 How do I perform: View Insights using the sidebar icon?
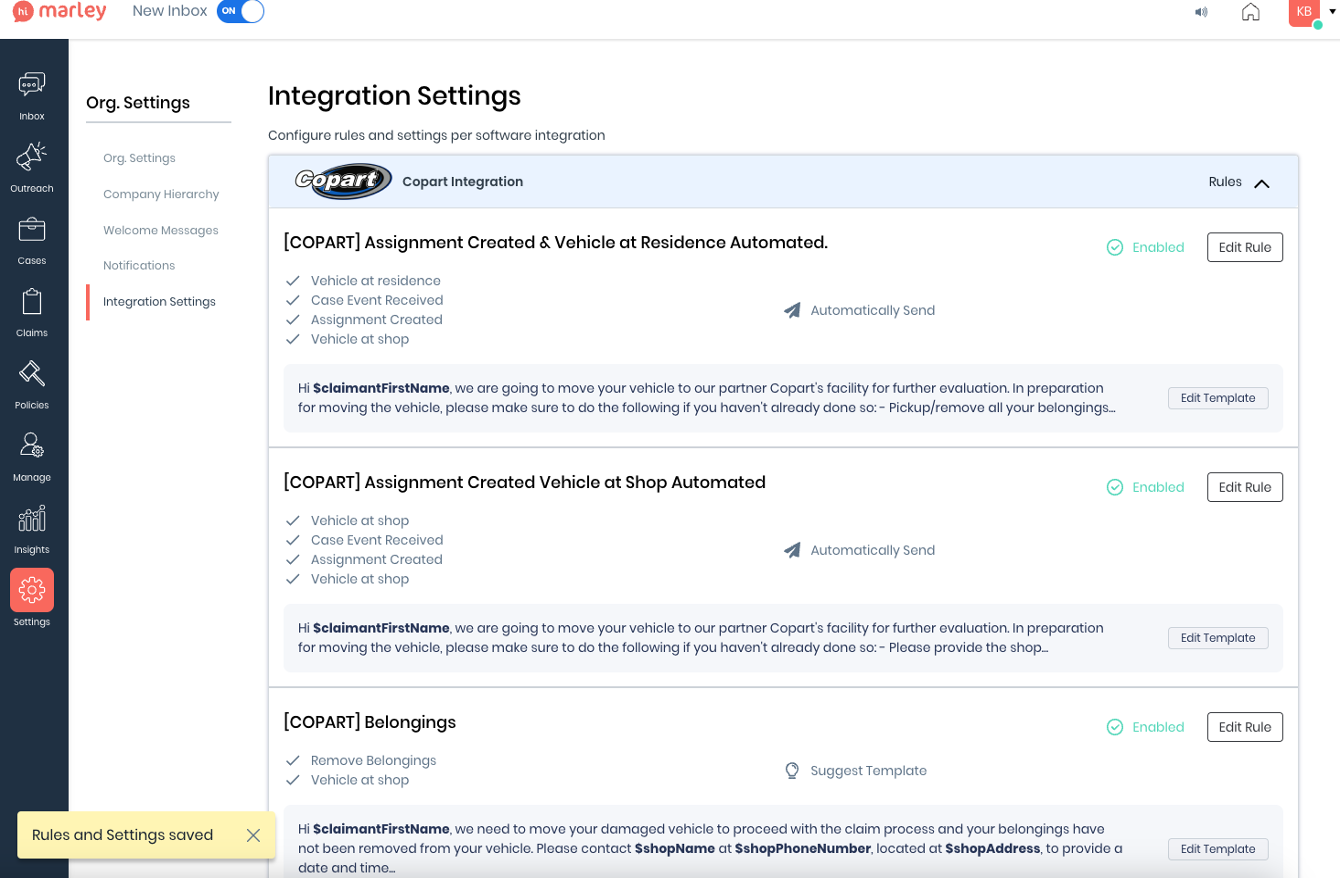pos(31,525)
